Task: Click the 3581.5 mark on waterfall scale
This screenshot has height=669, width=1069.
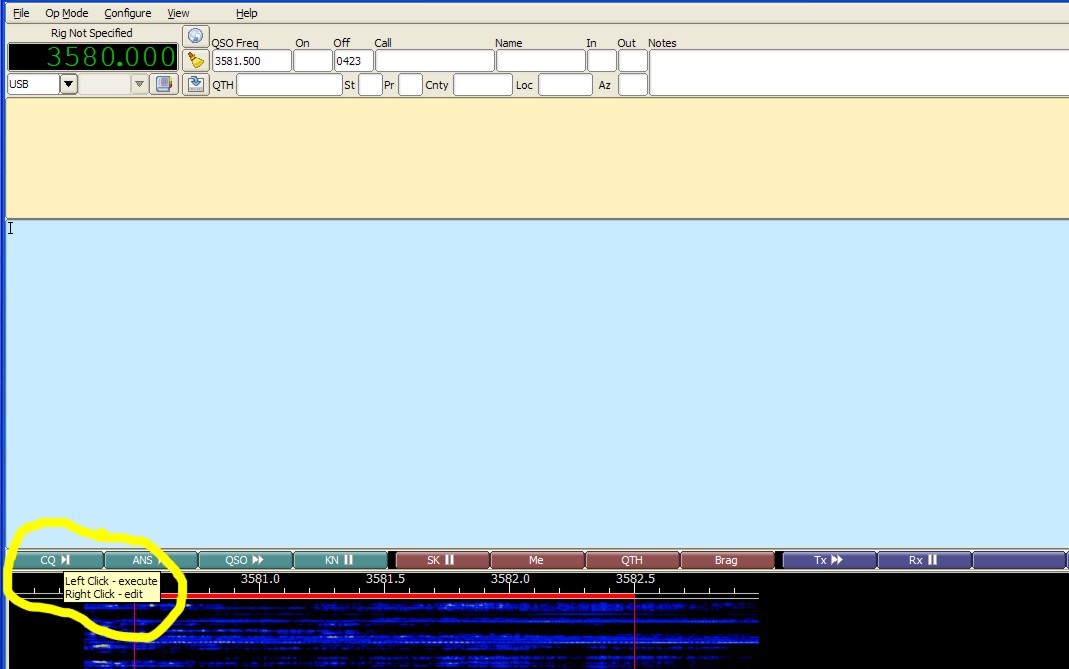Action: [x=385, y=579]
